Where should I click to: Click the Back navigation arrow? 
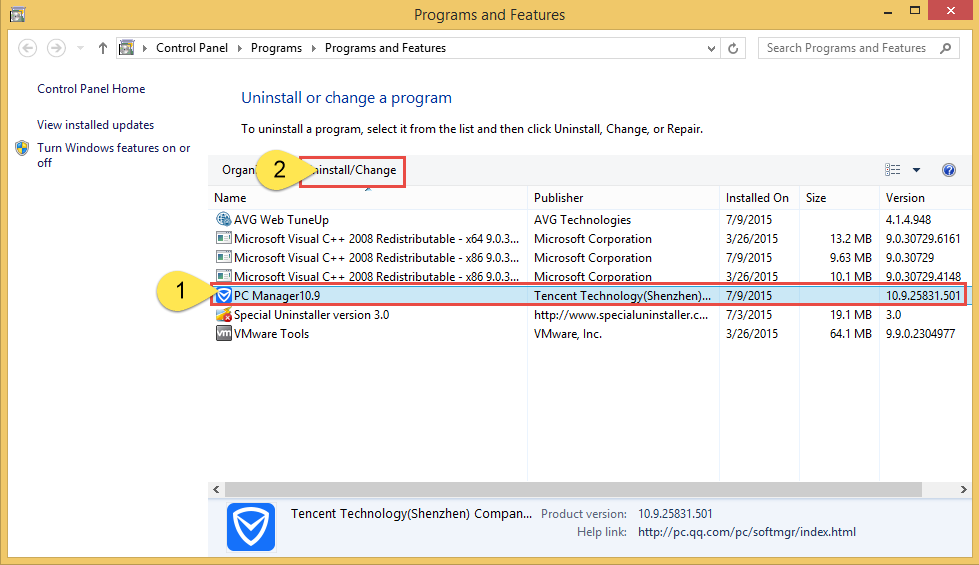pos(27,48)
